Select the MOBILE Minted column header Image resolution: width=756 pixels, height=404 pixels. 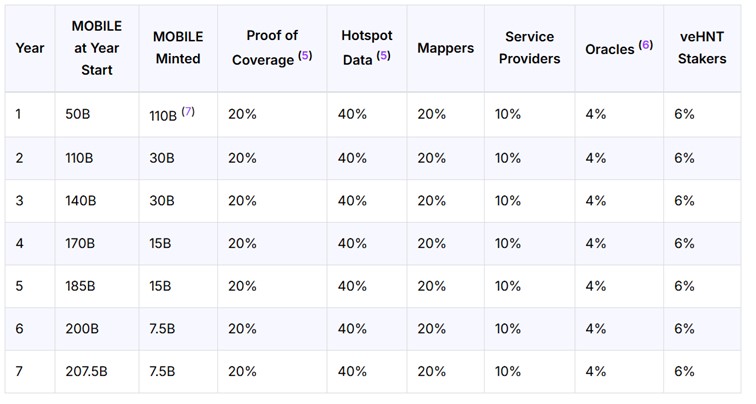click(178, 48)
